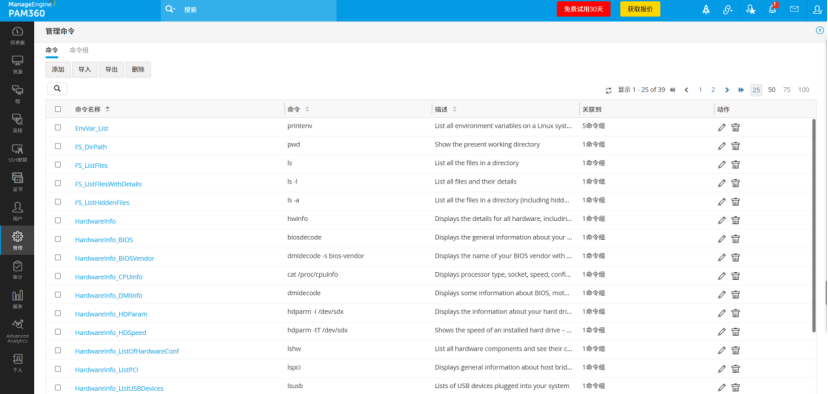Open the 报表 reports sidebar icon
Image resolution: width=828 pixels, height=394 pixels.
click(17, 299)
